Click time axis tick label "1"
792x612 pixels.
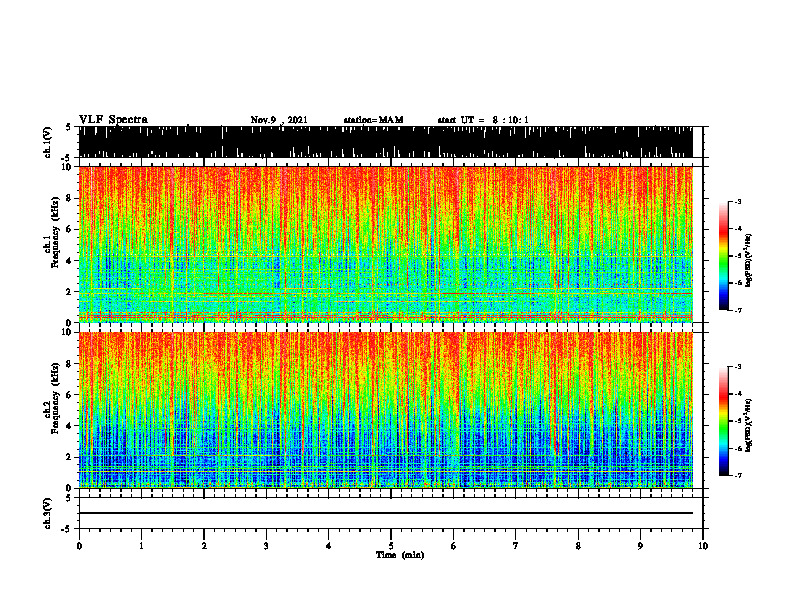(x=141, y=546)
